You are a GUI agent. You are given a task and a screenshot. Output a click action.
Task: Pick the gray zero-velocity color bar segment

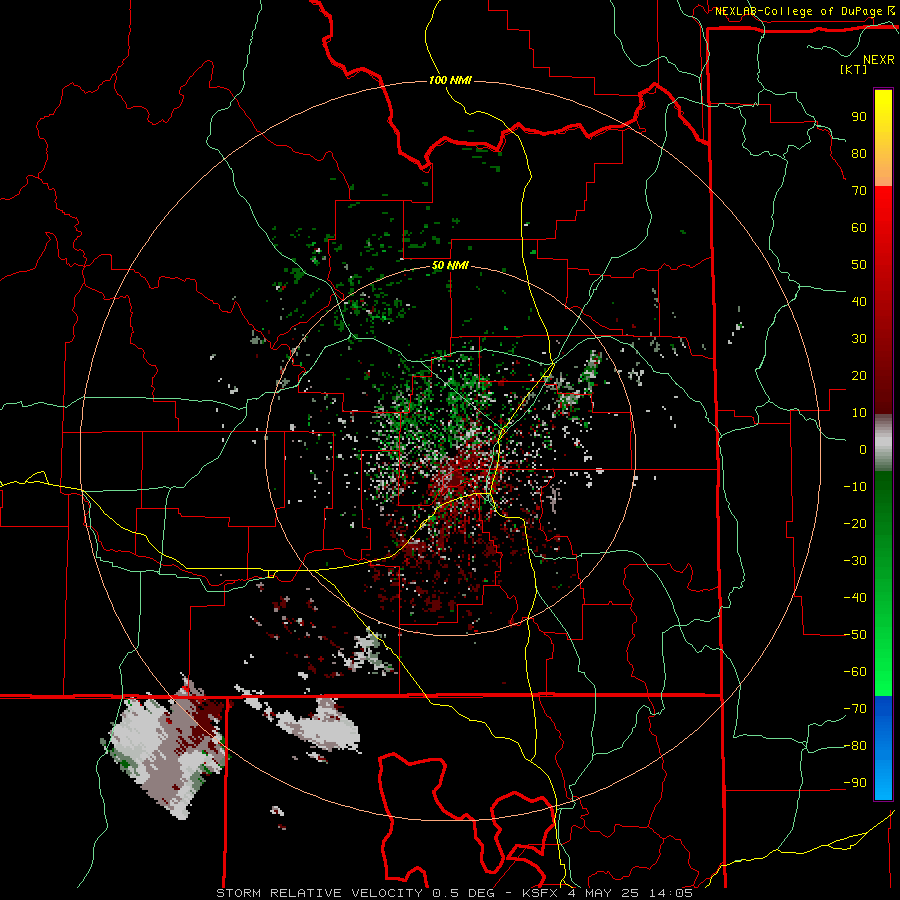pyautogui.click(x=883, y=443)
